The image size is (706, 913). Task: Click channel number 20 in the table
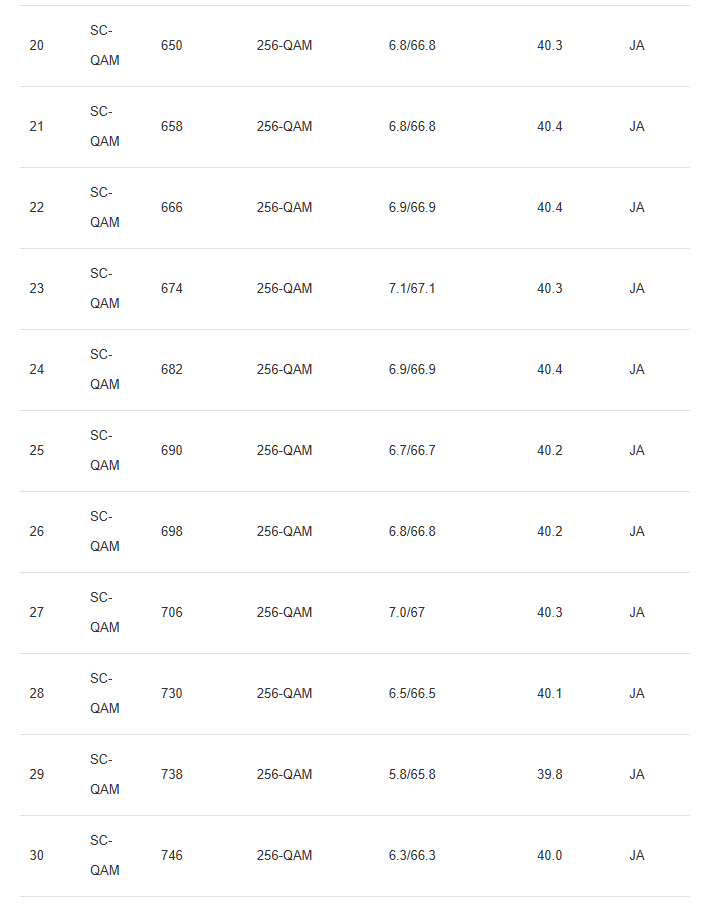(37, 46)
